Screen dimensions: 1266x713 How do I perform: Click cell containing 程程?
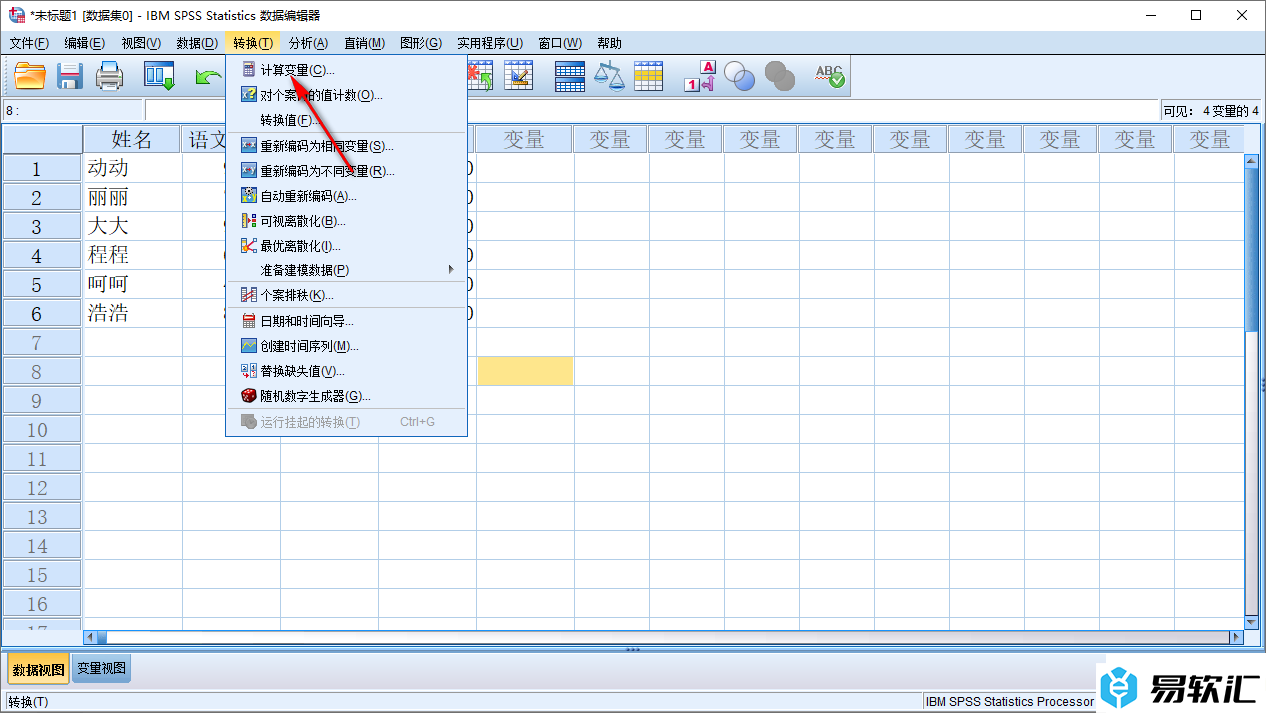132,255
